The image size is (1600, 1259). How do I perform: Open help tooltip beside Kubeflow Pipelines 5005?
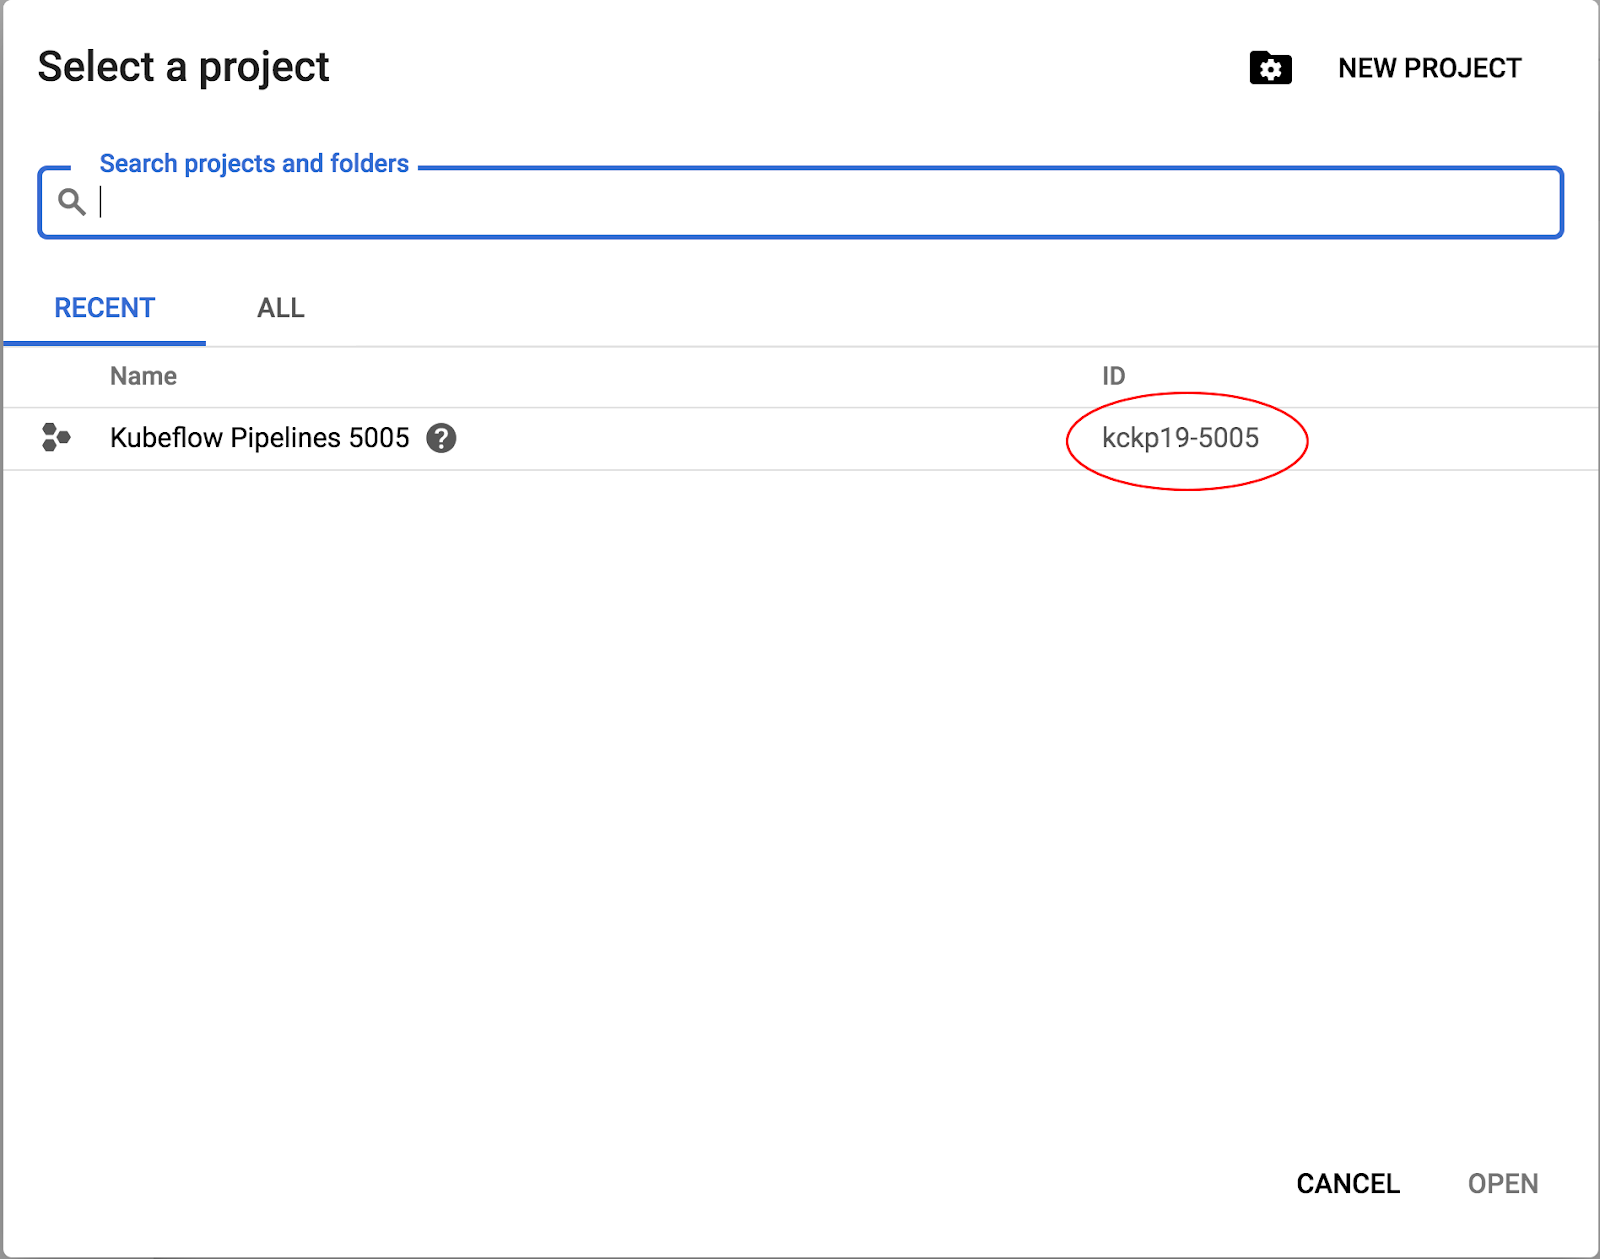(x=441, y=438)
